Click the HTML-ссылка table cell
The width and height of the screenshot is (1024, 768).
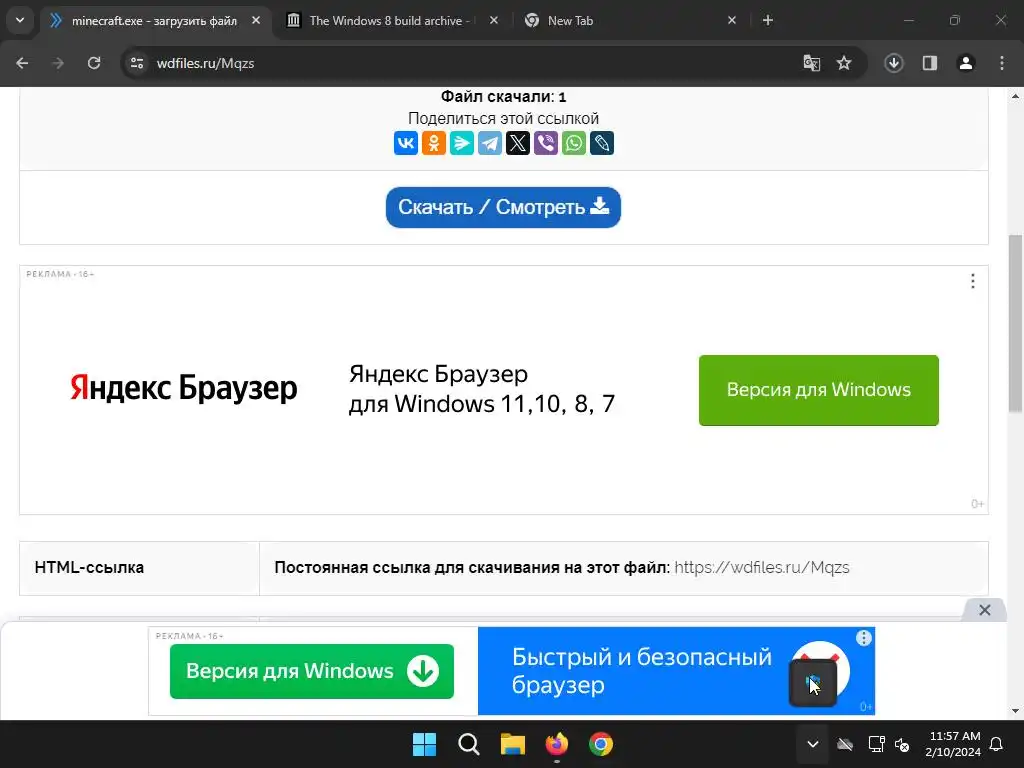(139, 568)
